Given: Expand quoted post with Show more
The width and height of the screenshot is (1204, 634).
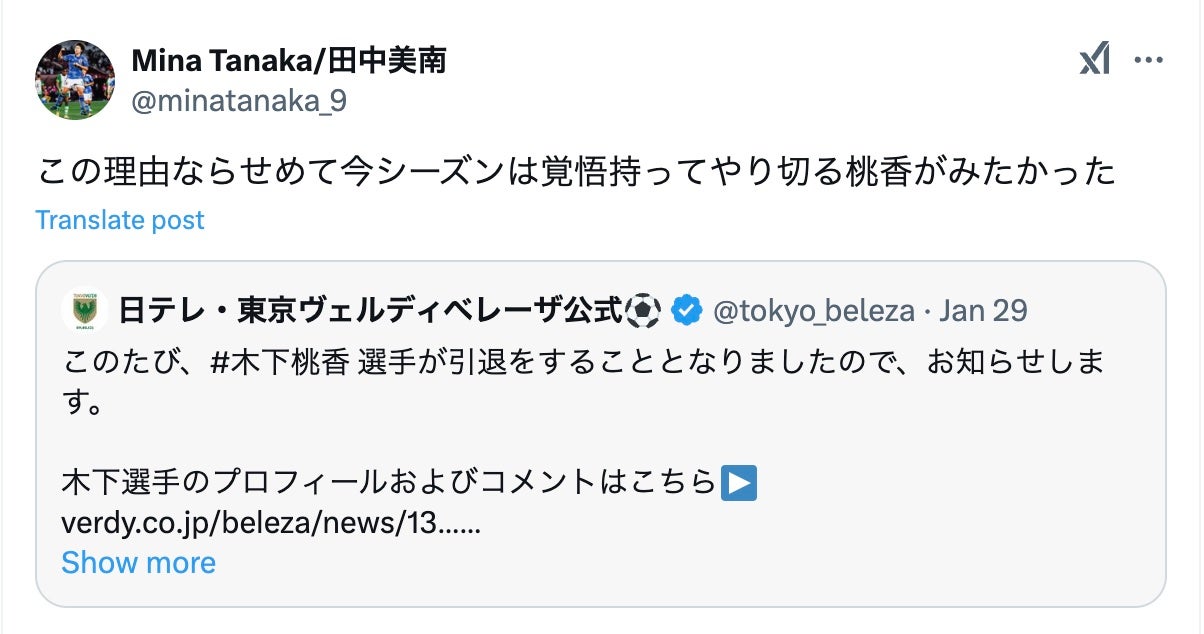Looking at the screenshot, I should pos(138,562).
